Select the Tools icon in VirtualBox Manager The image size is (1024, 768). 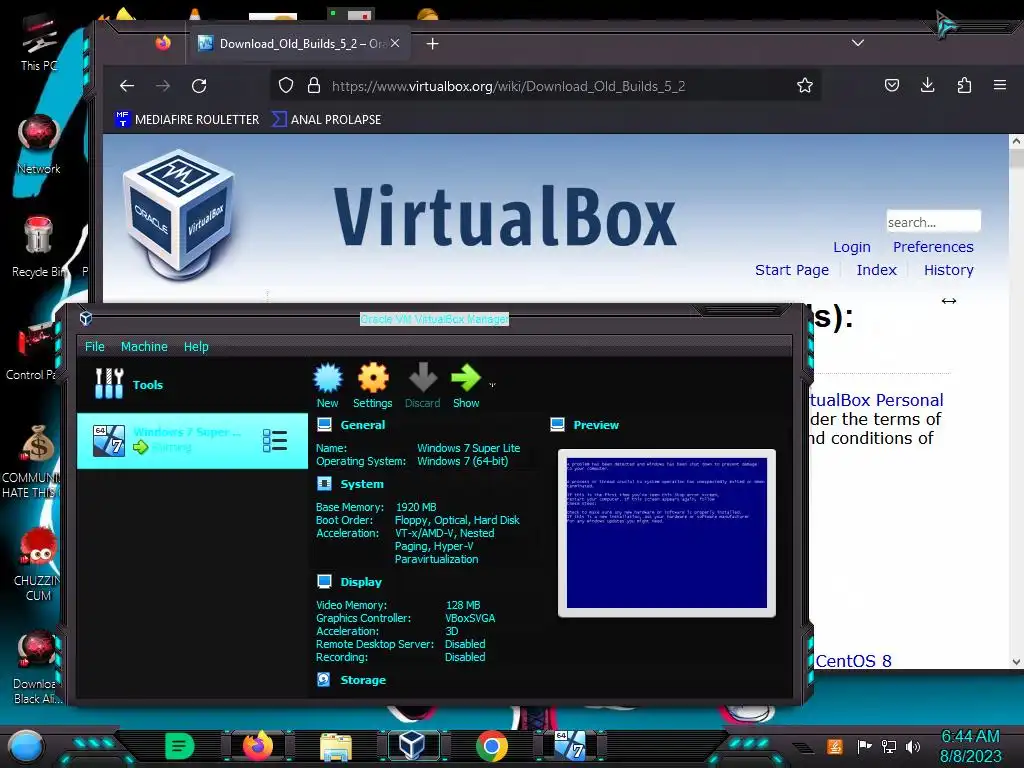pyautogui.click(x=109, y=384)
